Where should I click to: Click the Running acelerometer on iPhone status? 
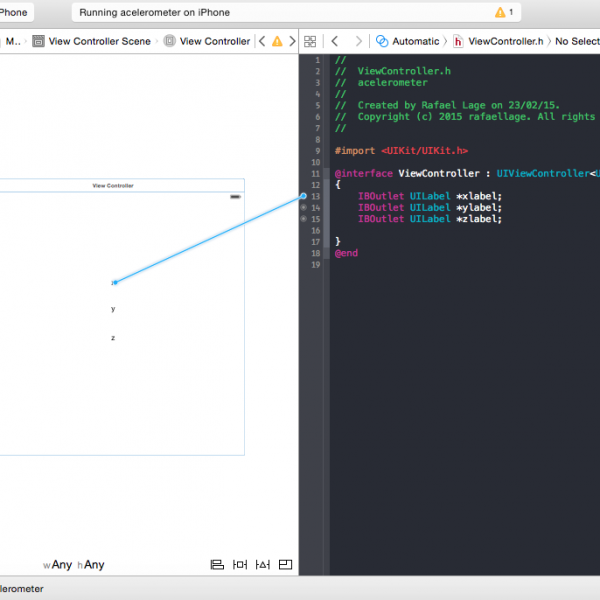[155, 13]
